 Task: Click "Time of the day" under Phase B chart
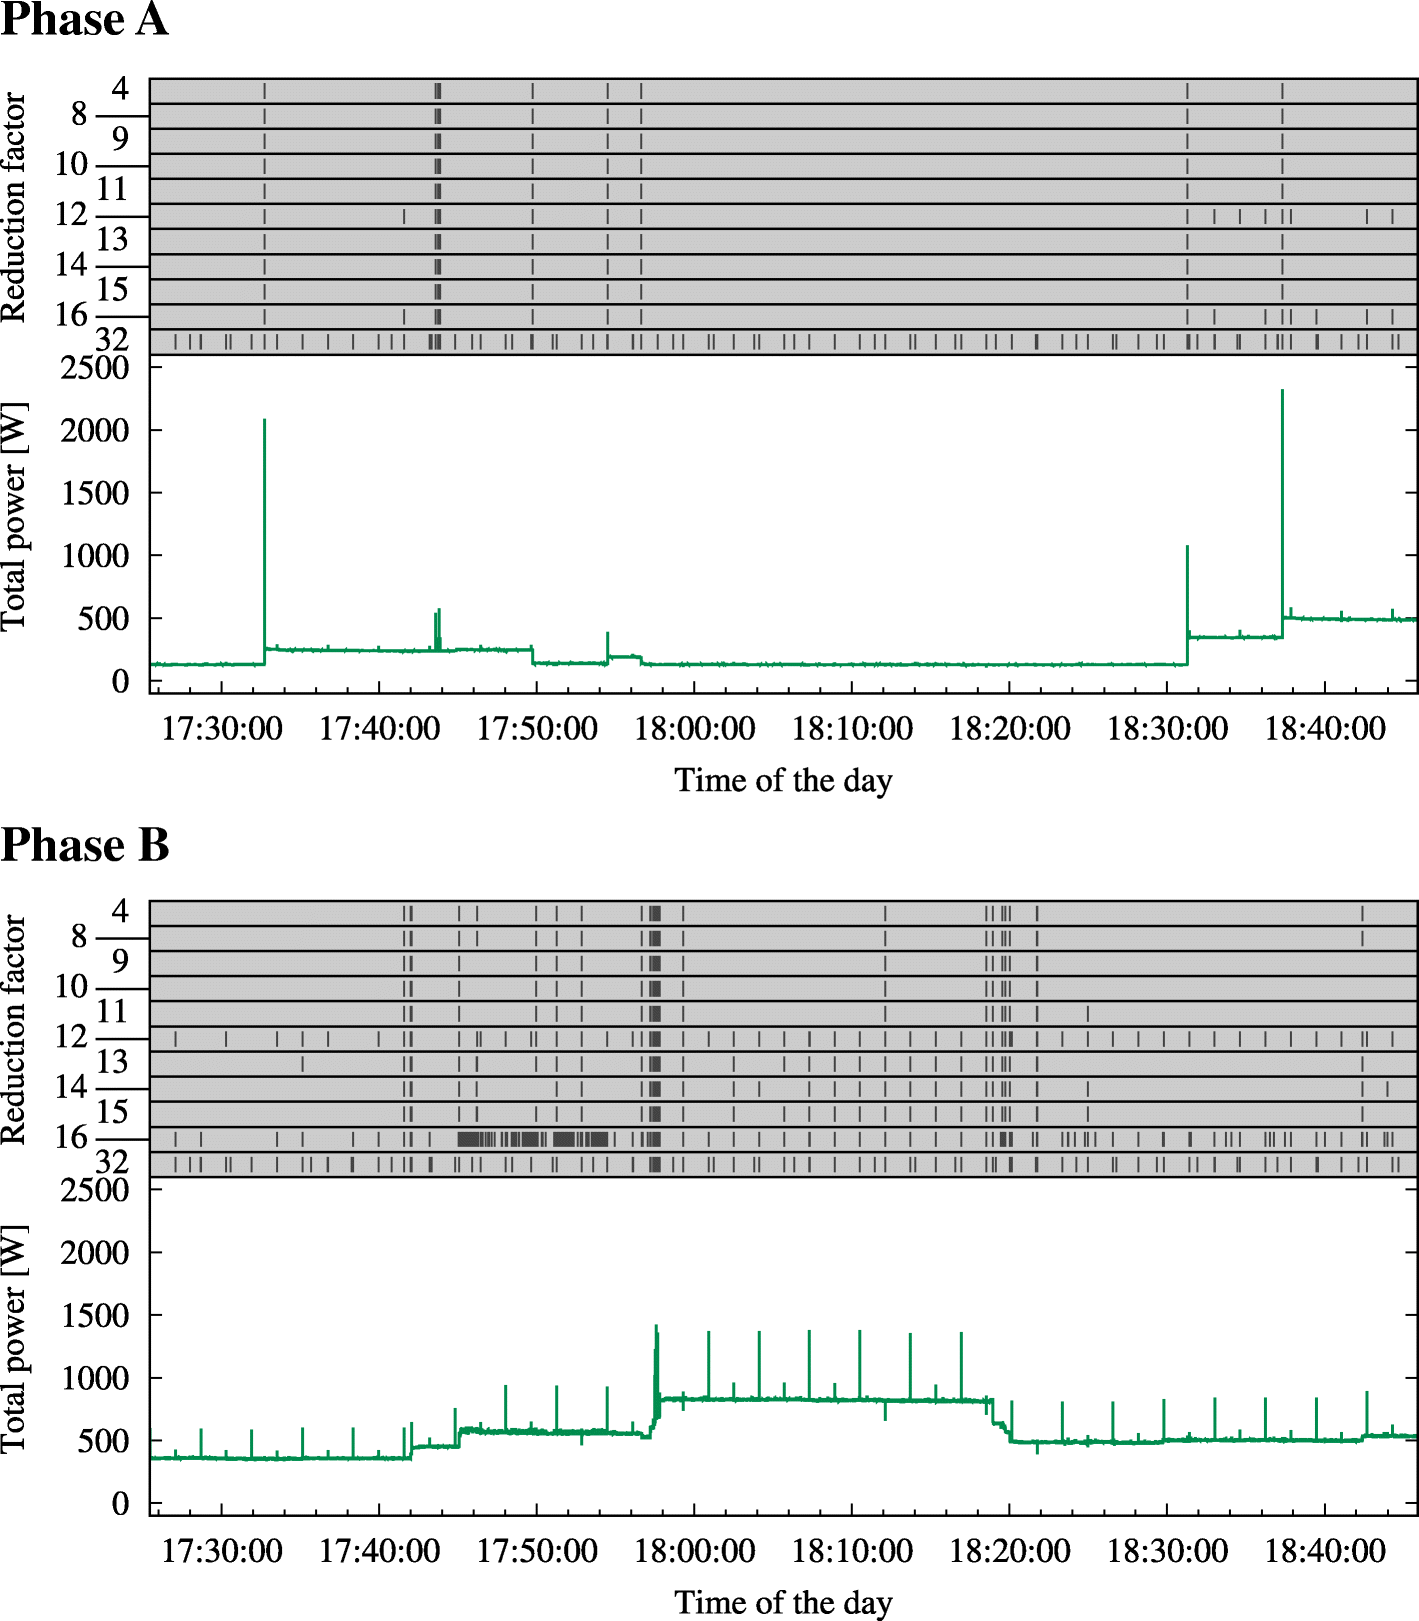pyautogui.click(x=783, y=1602)
